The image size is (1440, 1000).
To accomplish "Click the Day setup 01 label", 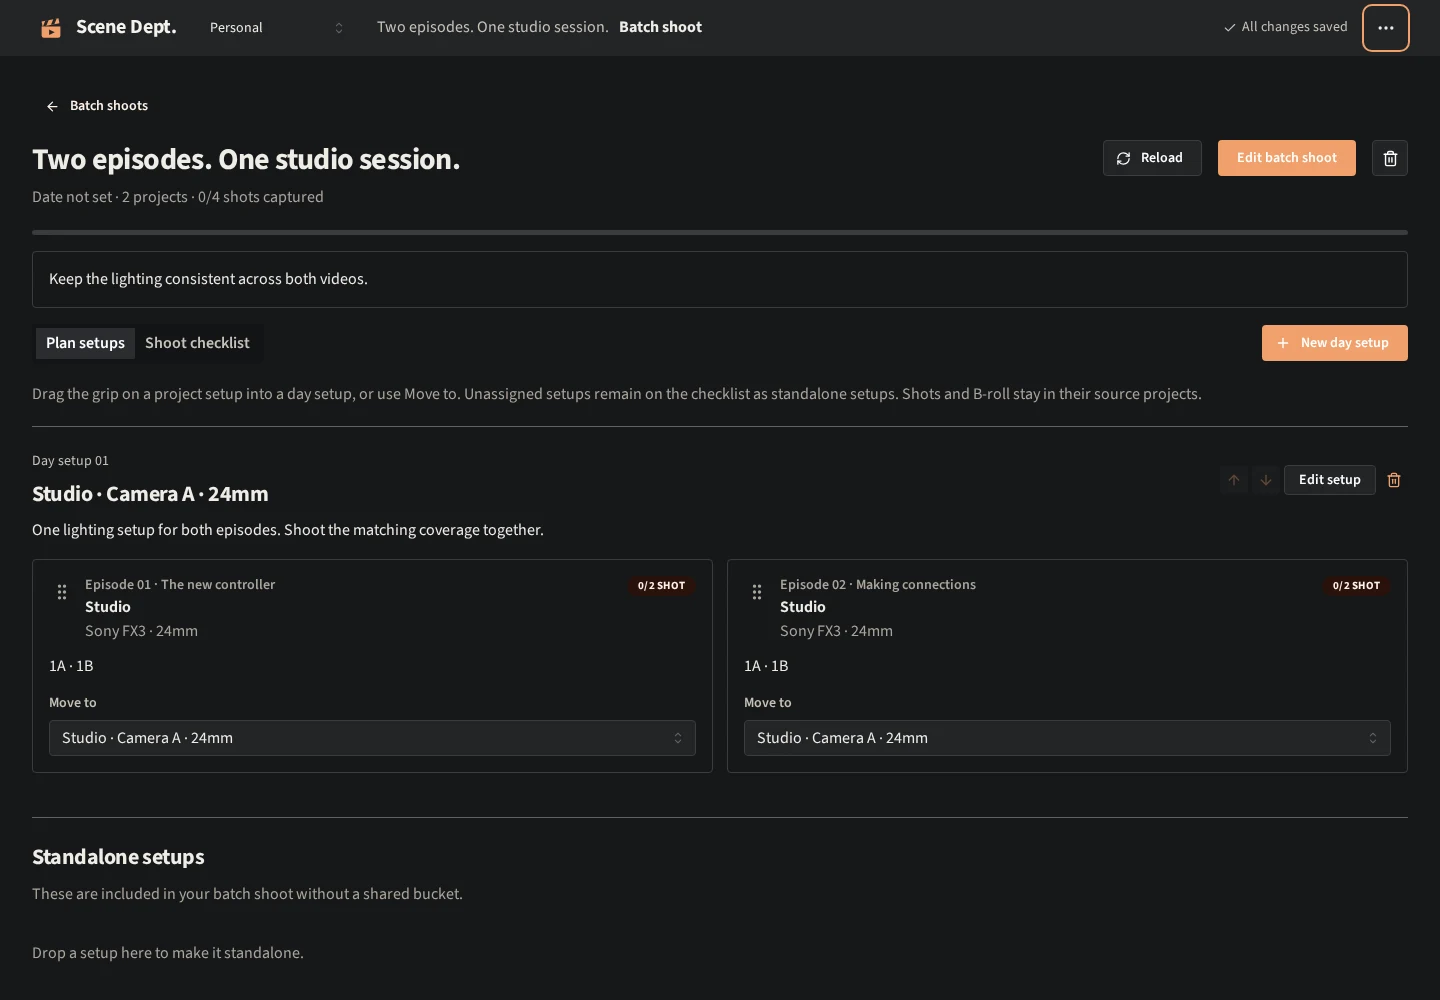I will pos(70,461).
